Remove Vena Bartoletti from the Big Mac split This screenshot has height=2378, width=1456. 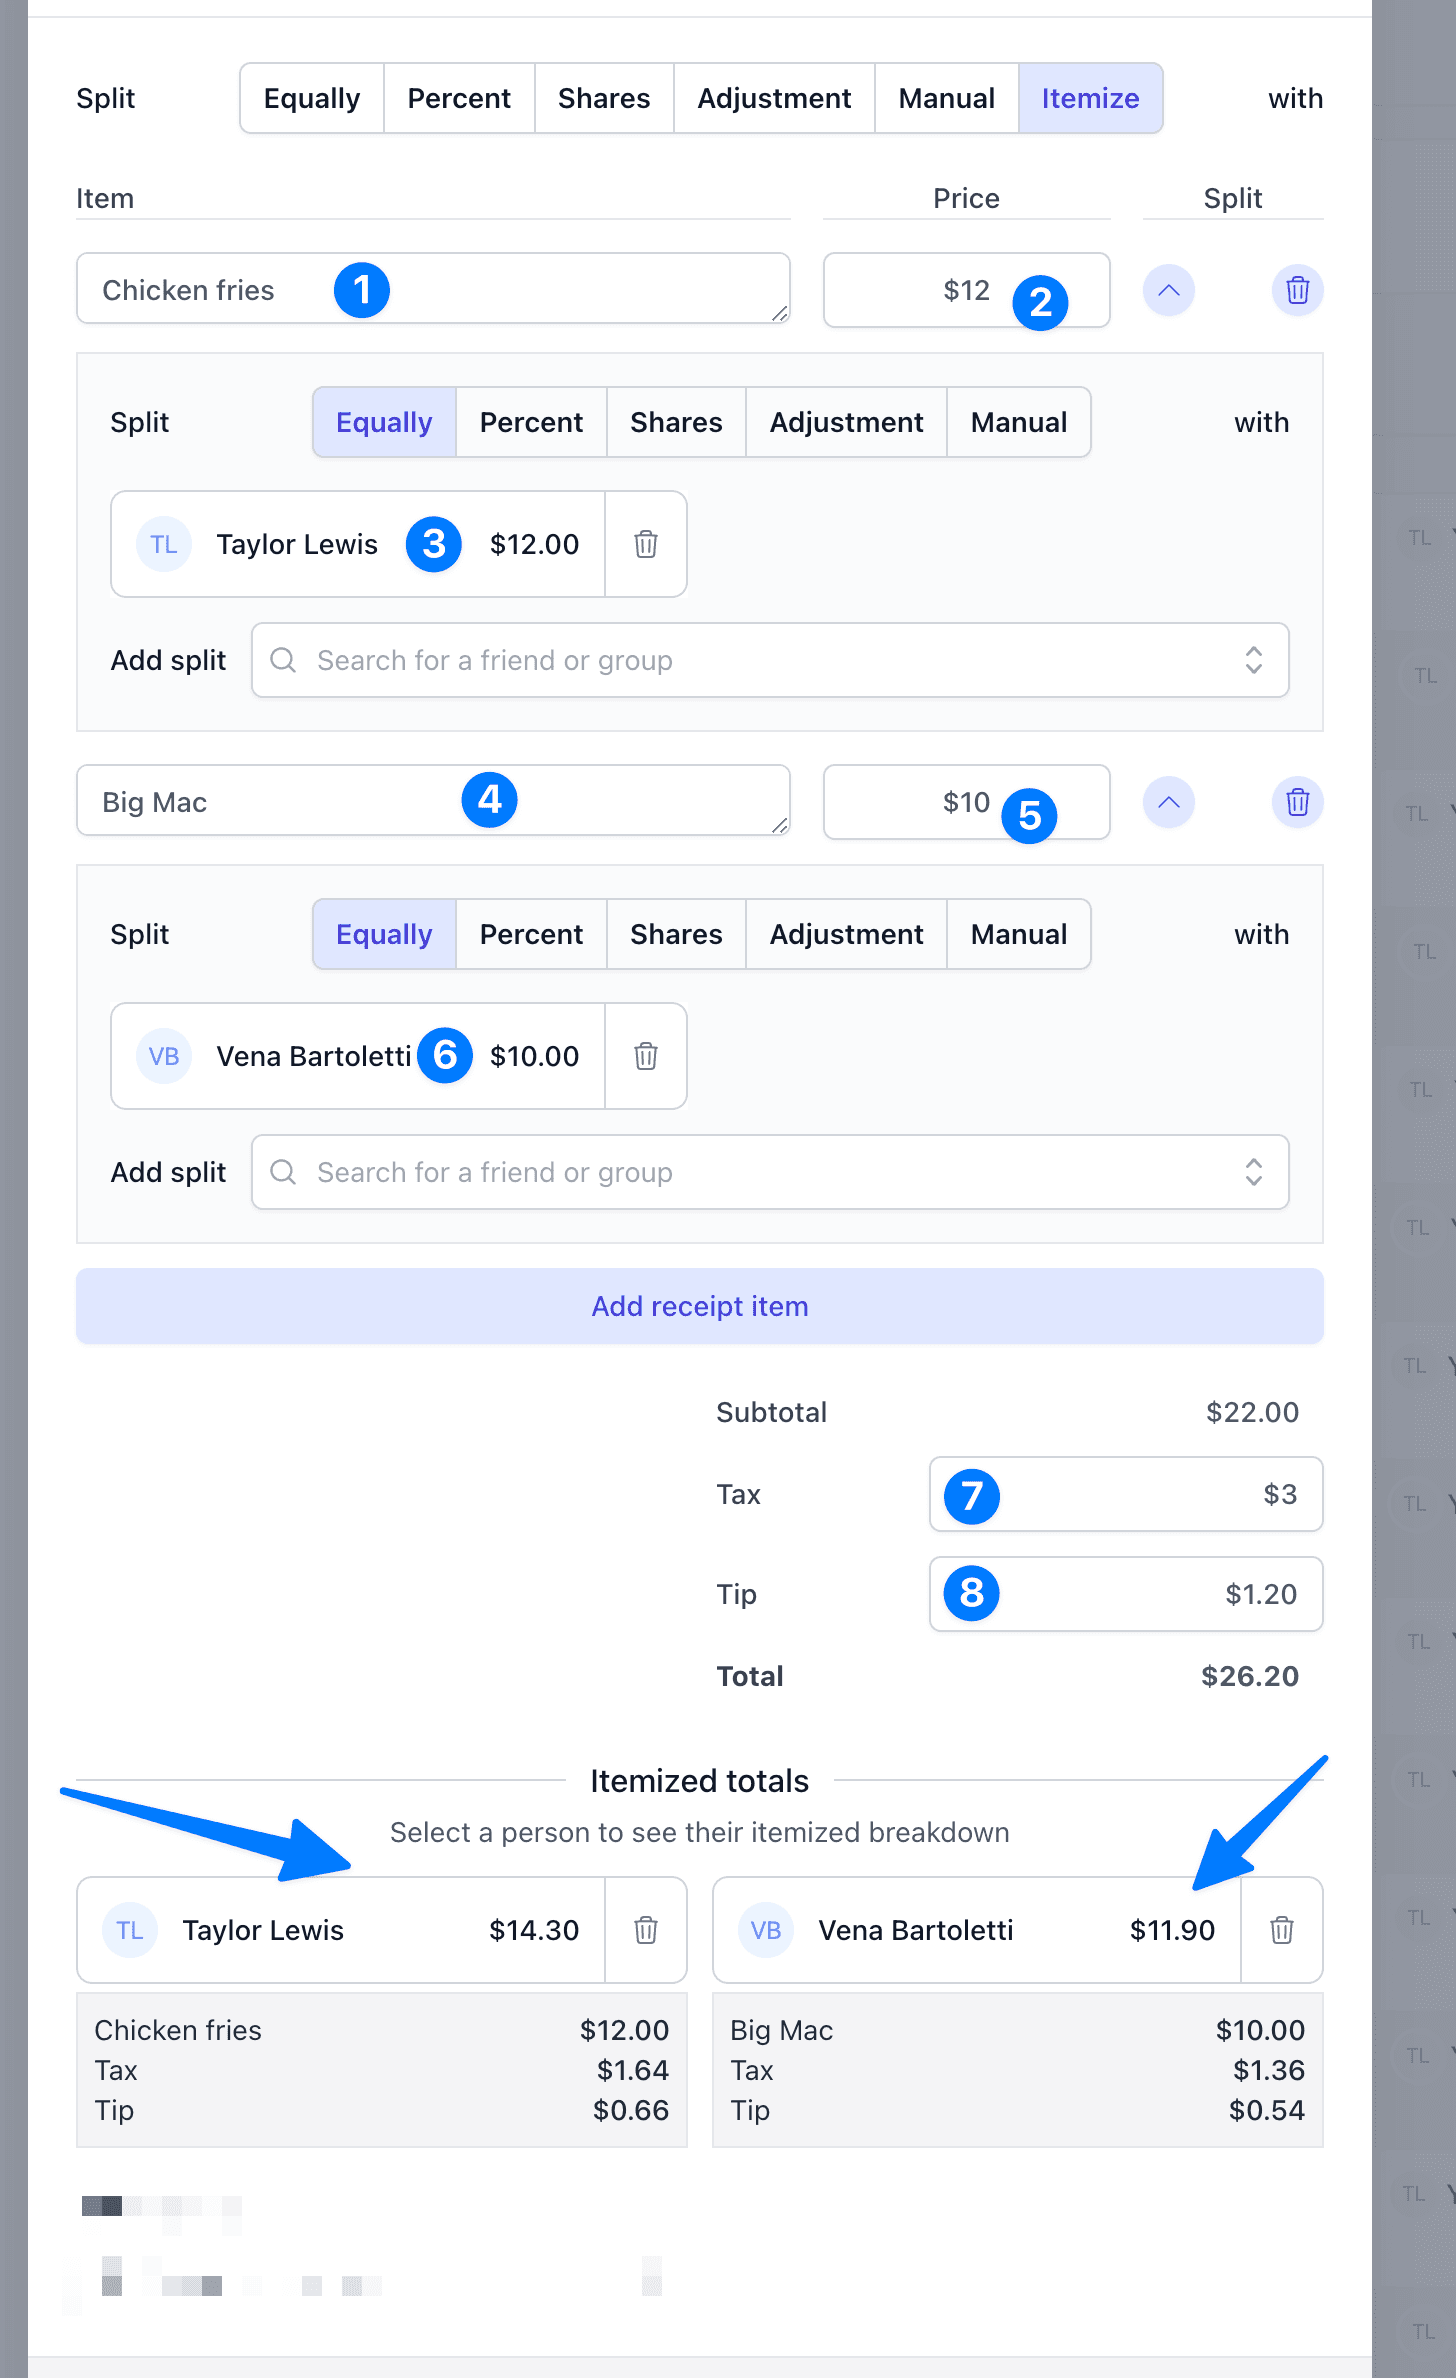[x=645, y=1056]
